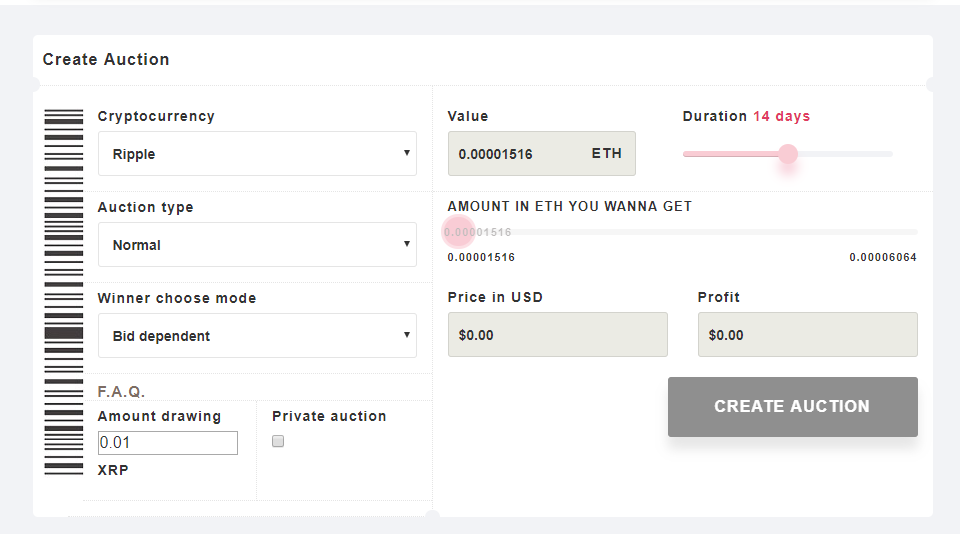
Task: Click the XRP unit label
Action: [x=113, y=470]
